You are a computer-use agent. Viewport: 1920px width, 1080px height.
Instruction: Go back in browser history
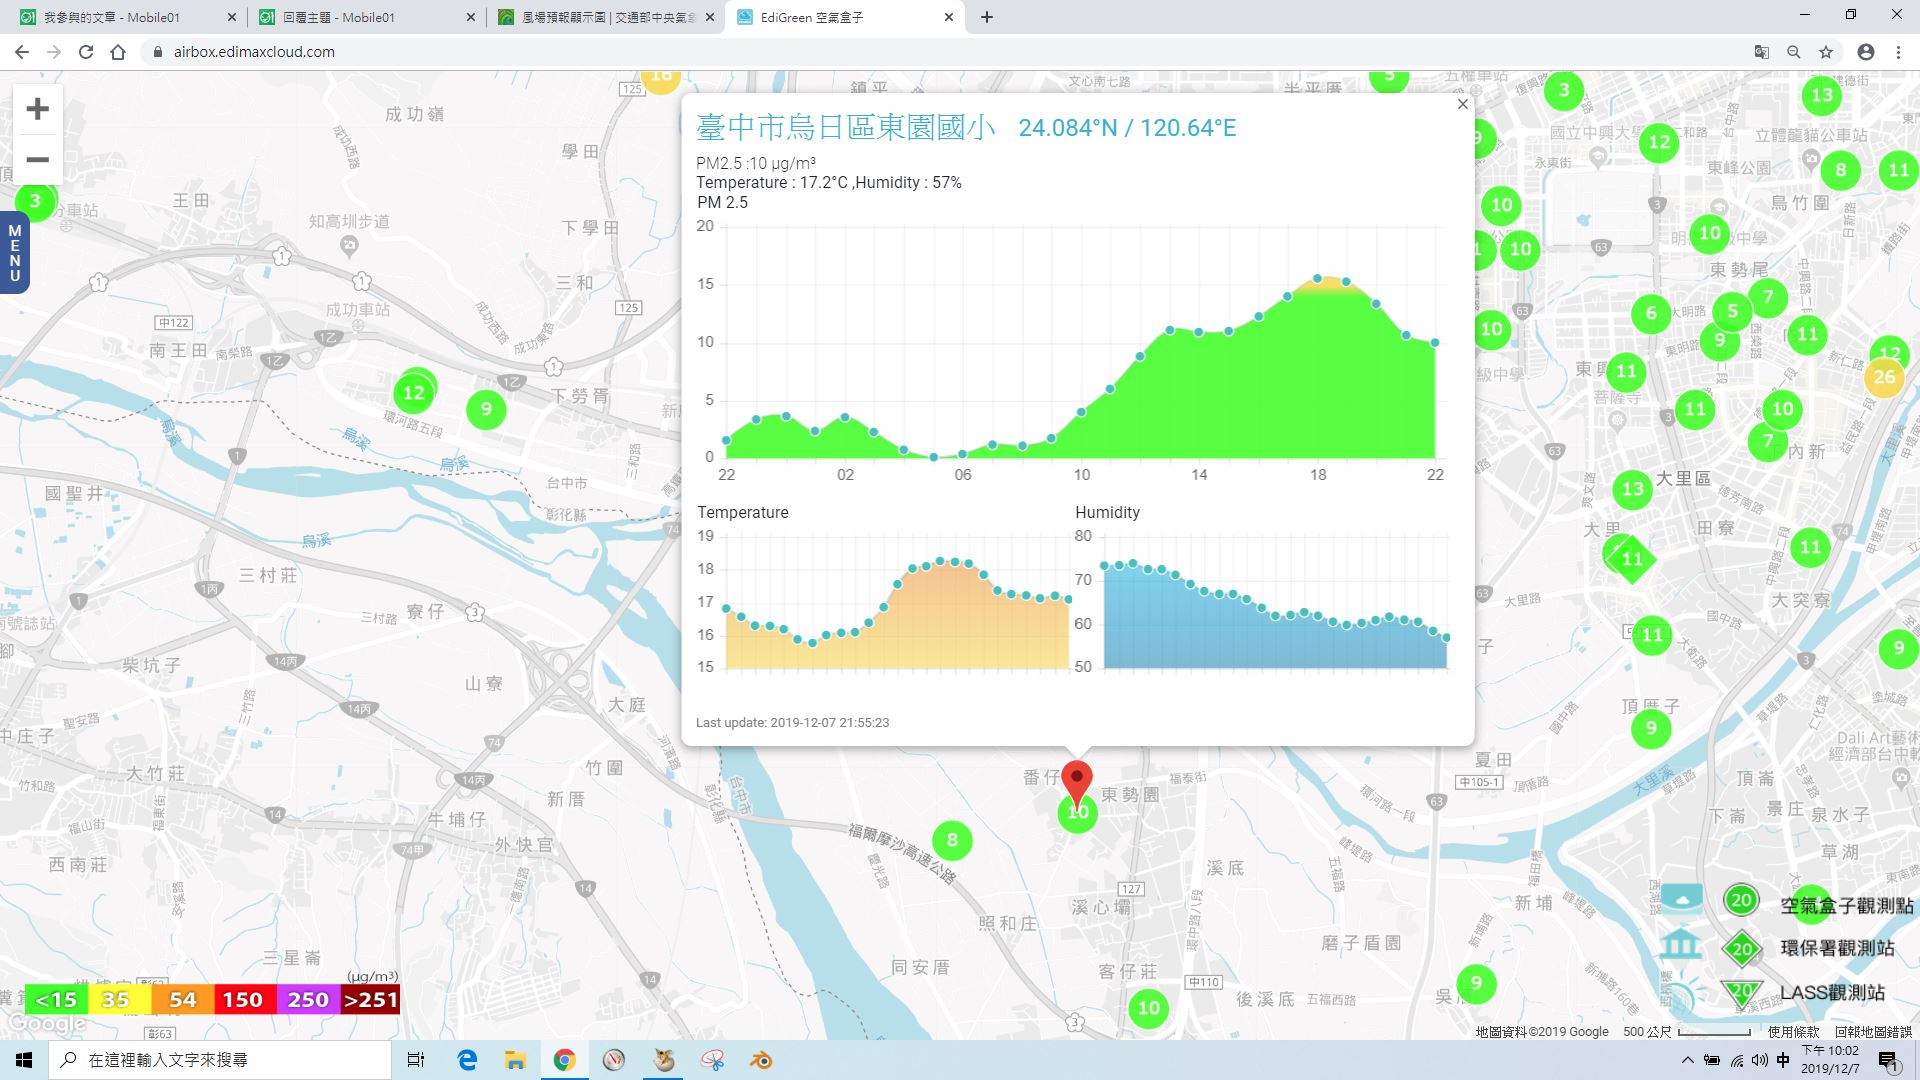click(x=22, y=52)
